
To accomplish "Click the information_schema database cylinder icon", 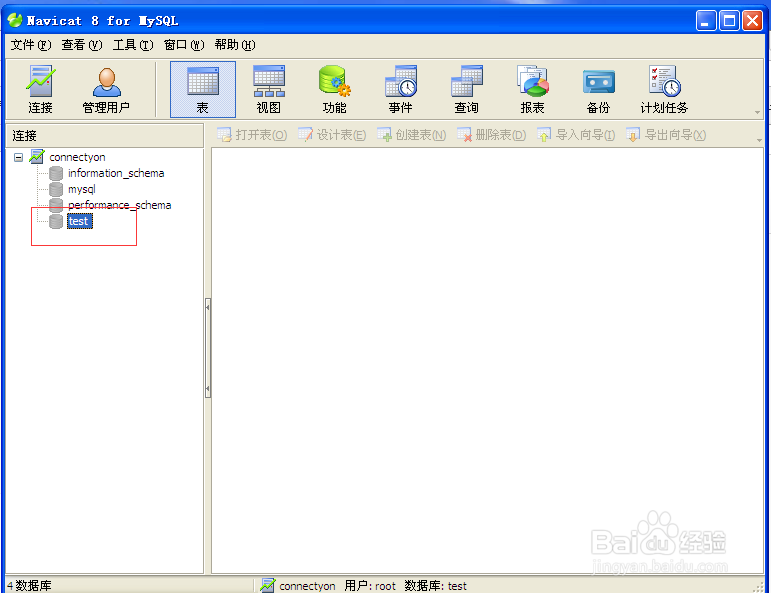I will tap(56, 173).
